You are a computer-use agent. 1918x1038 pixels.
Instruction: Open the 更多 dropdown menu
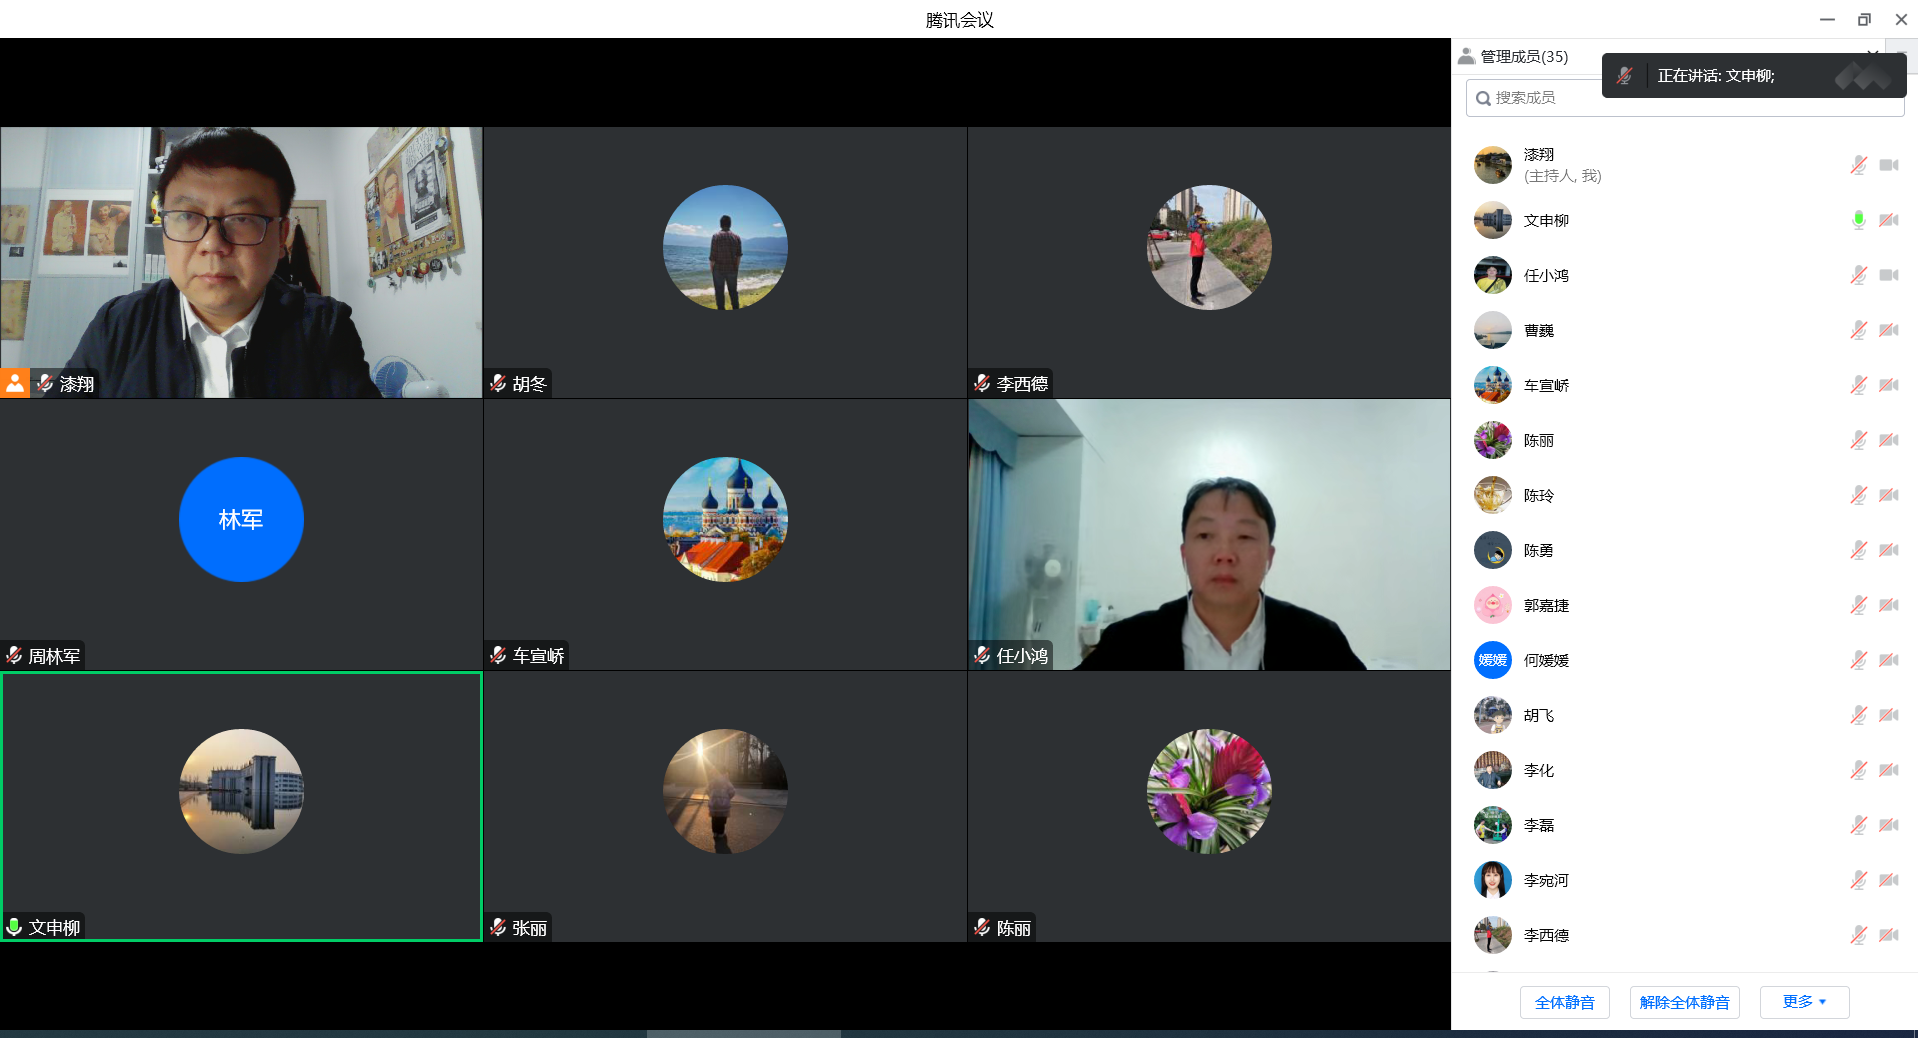tap(1804, 1002)
